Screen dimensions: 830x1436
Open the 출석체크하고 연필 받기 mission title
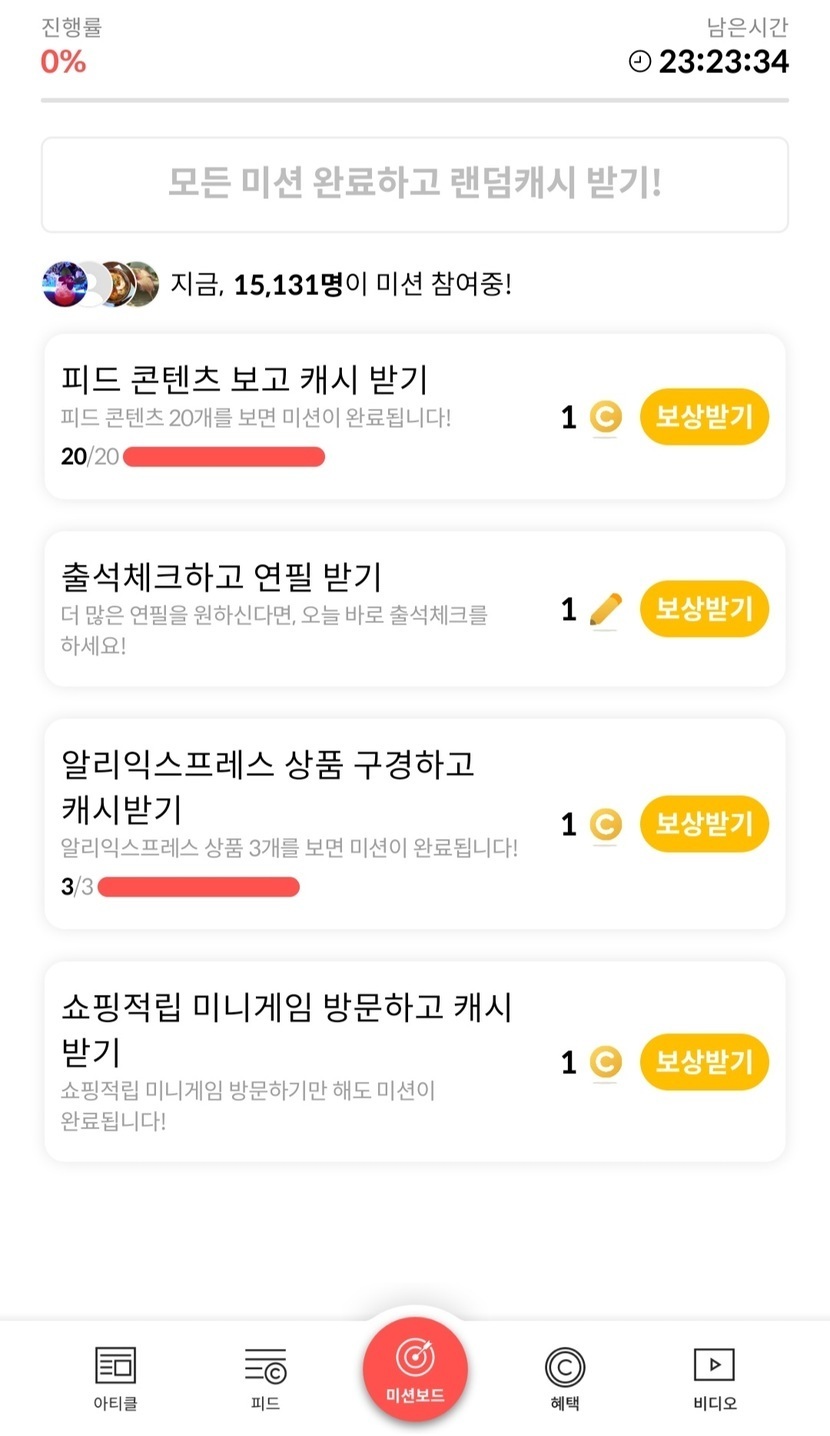point(222,576)
